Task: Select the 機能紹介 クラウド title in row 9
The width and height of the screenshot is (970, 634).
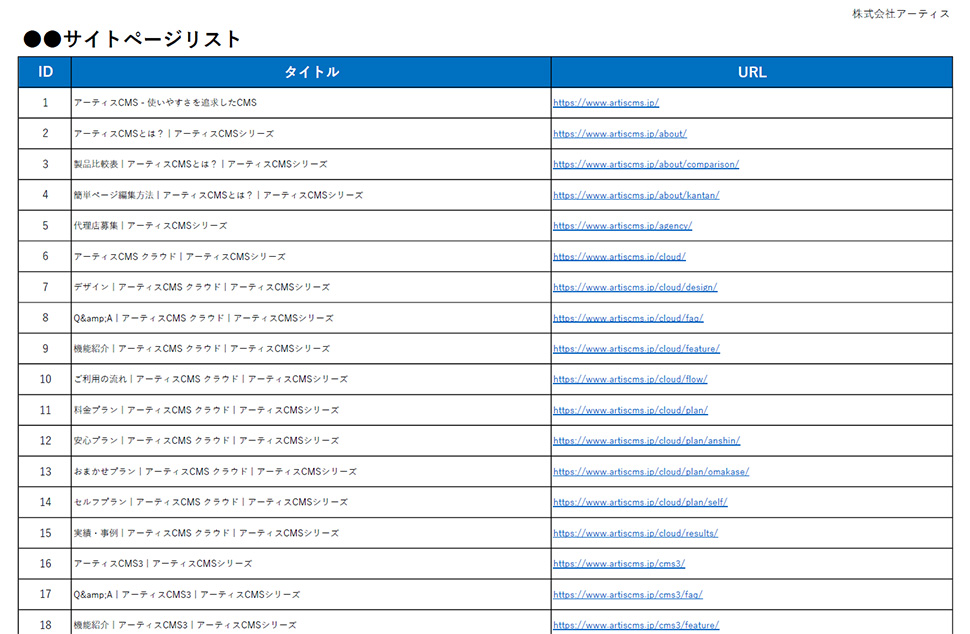Action: [311, 349]
